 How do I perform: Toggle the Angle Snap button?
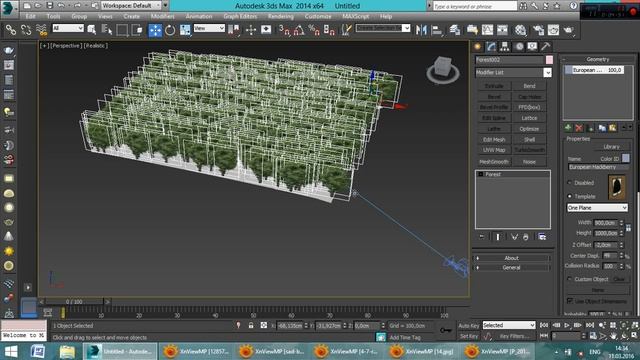pos(299,30)
